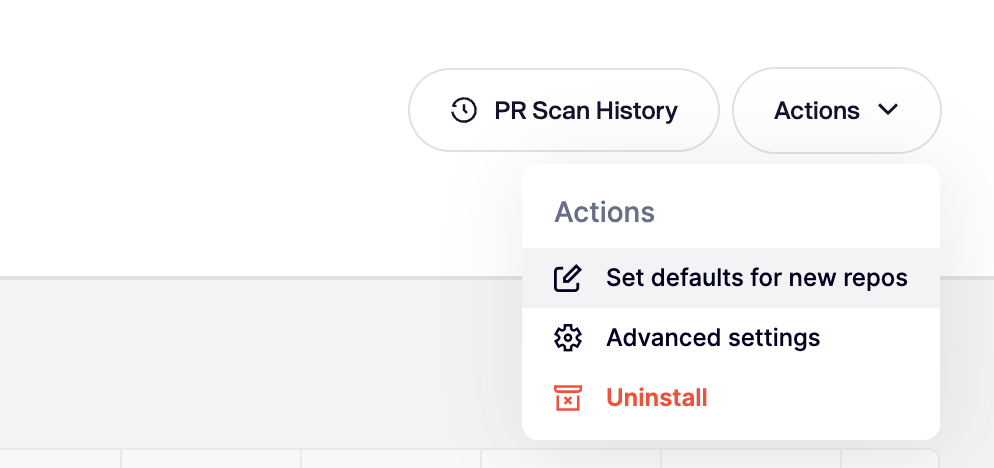Click the gray 'Actions' menu header label

[x=604, y=212]
